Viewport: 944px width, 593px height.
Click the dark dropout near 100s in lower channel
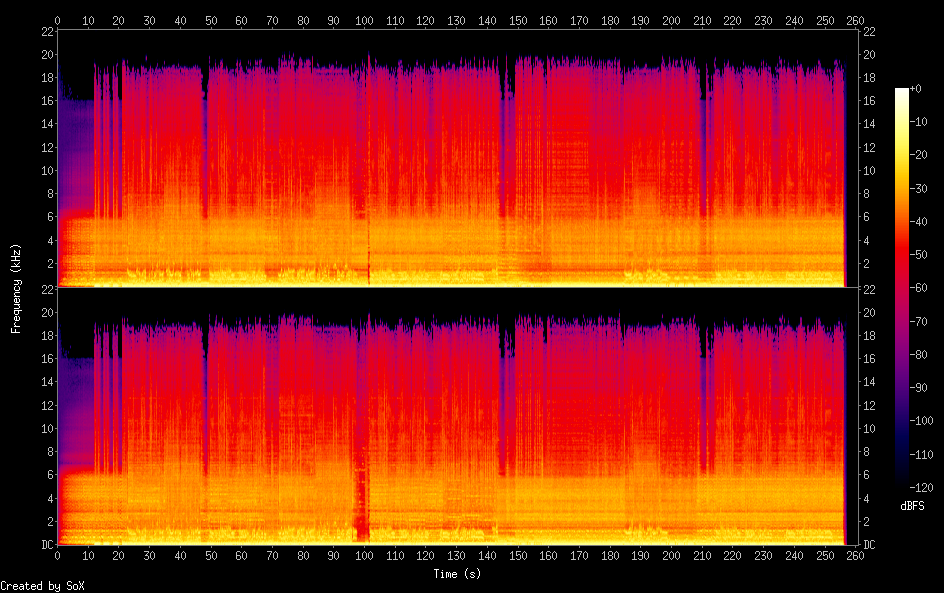[362, 510]
